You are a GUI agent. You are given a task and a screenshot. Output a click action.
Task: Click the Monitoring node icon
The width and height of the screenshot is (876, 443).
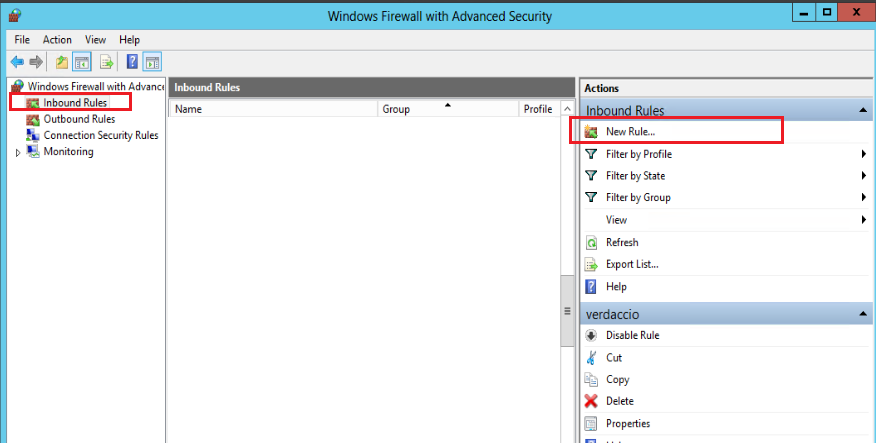pos(33,151)
